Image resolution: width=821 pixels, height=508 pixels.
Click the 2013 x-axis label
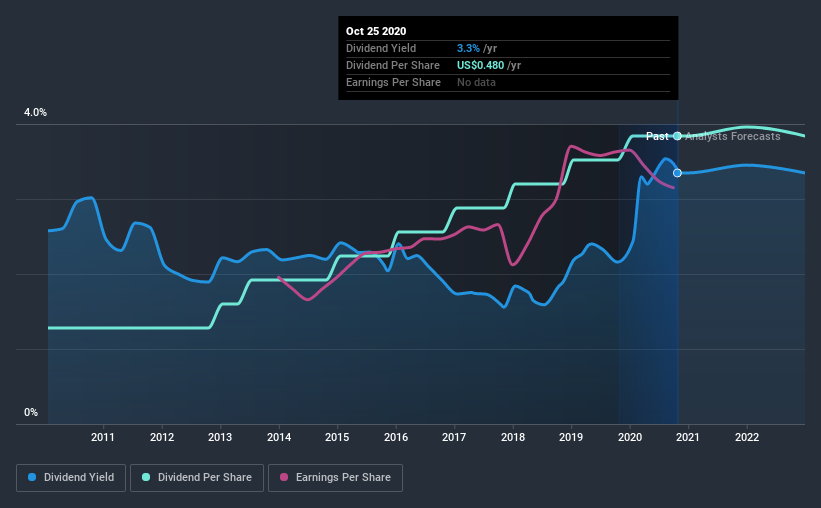[220, 437]
